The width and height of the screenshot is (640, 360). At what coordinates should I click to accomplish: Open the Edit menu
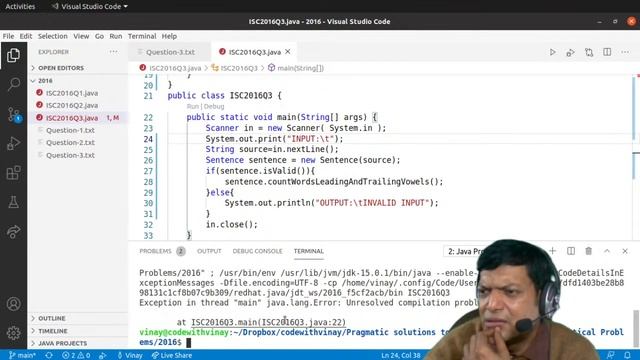coord(26,36)
